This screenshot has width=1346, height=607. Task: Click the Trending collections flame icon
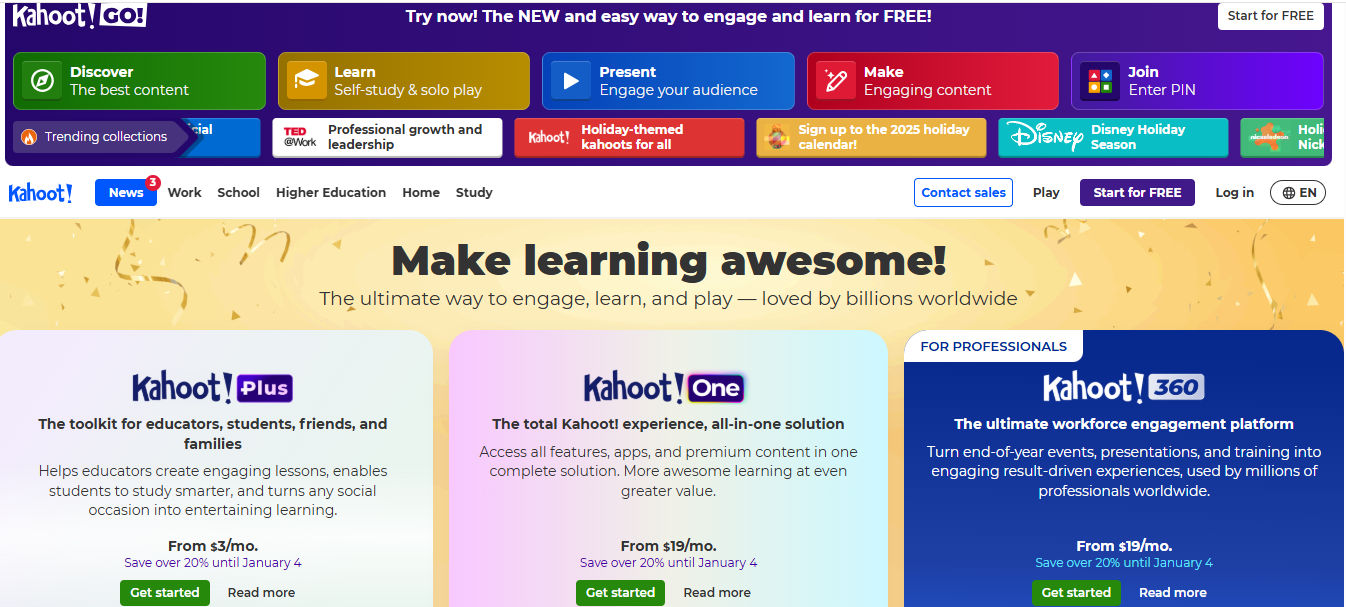(29, 137)
